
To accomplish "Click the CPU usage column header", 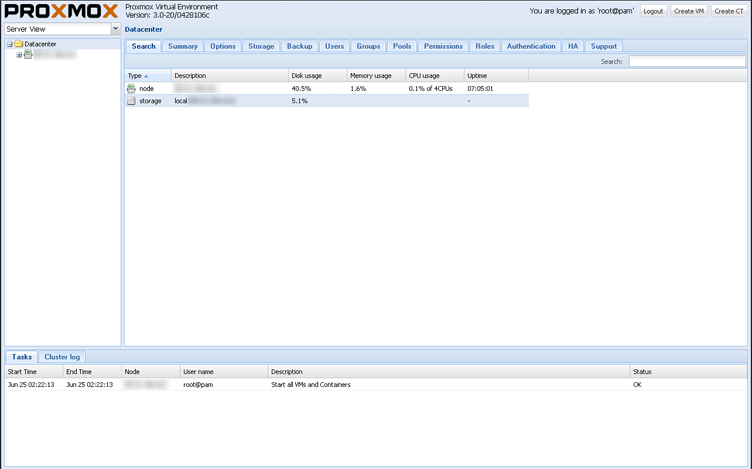I will 435,76.
